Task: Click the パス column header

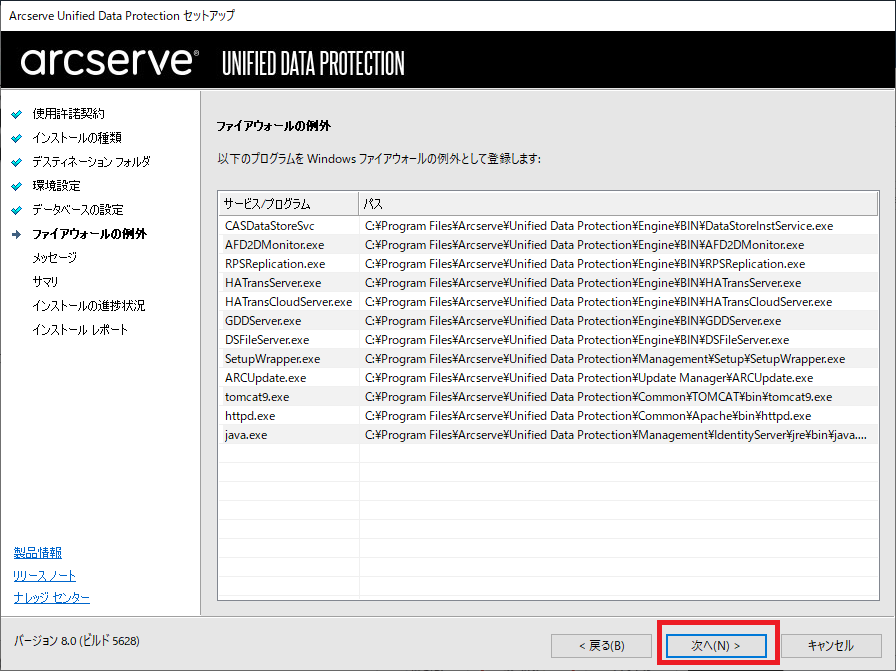Action: pyautogui.click(x=618, y=204)
